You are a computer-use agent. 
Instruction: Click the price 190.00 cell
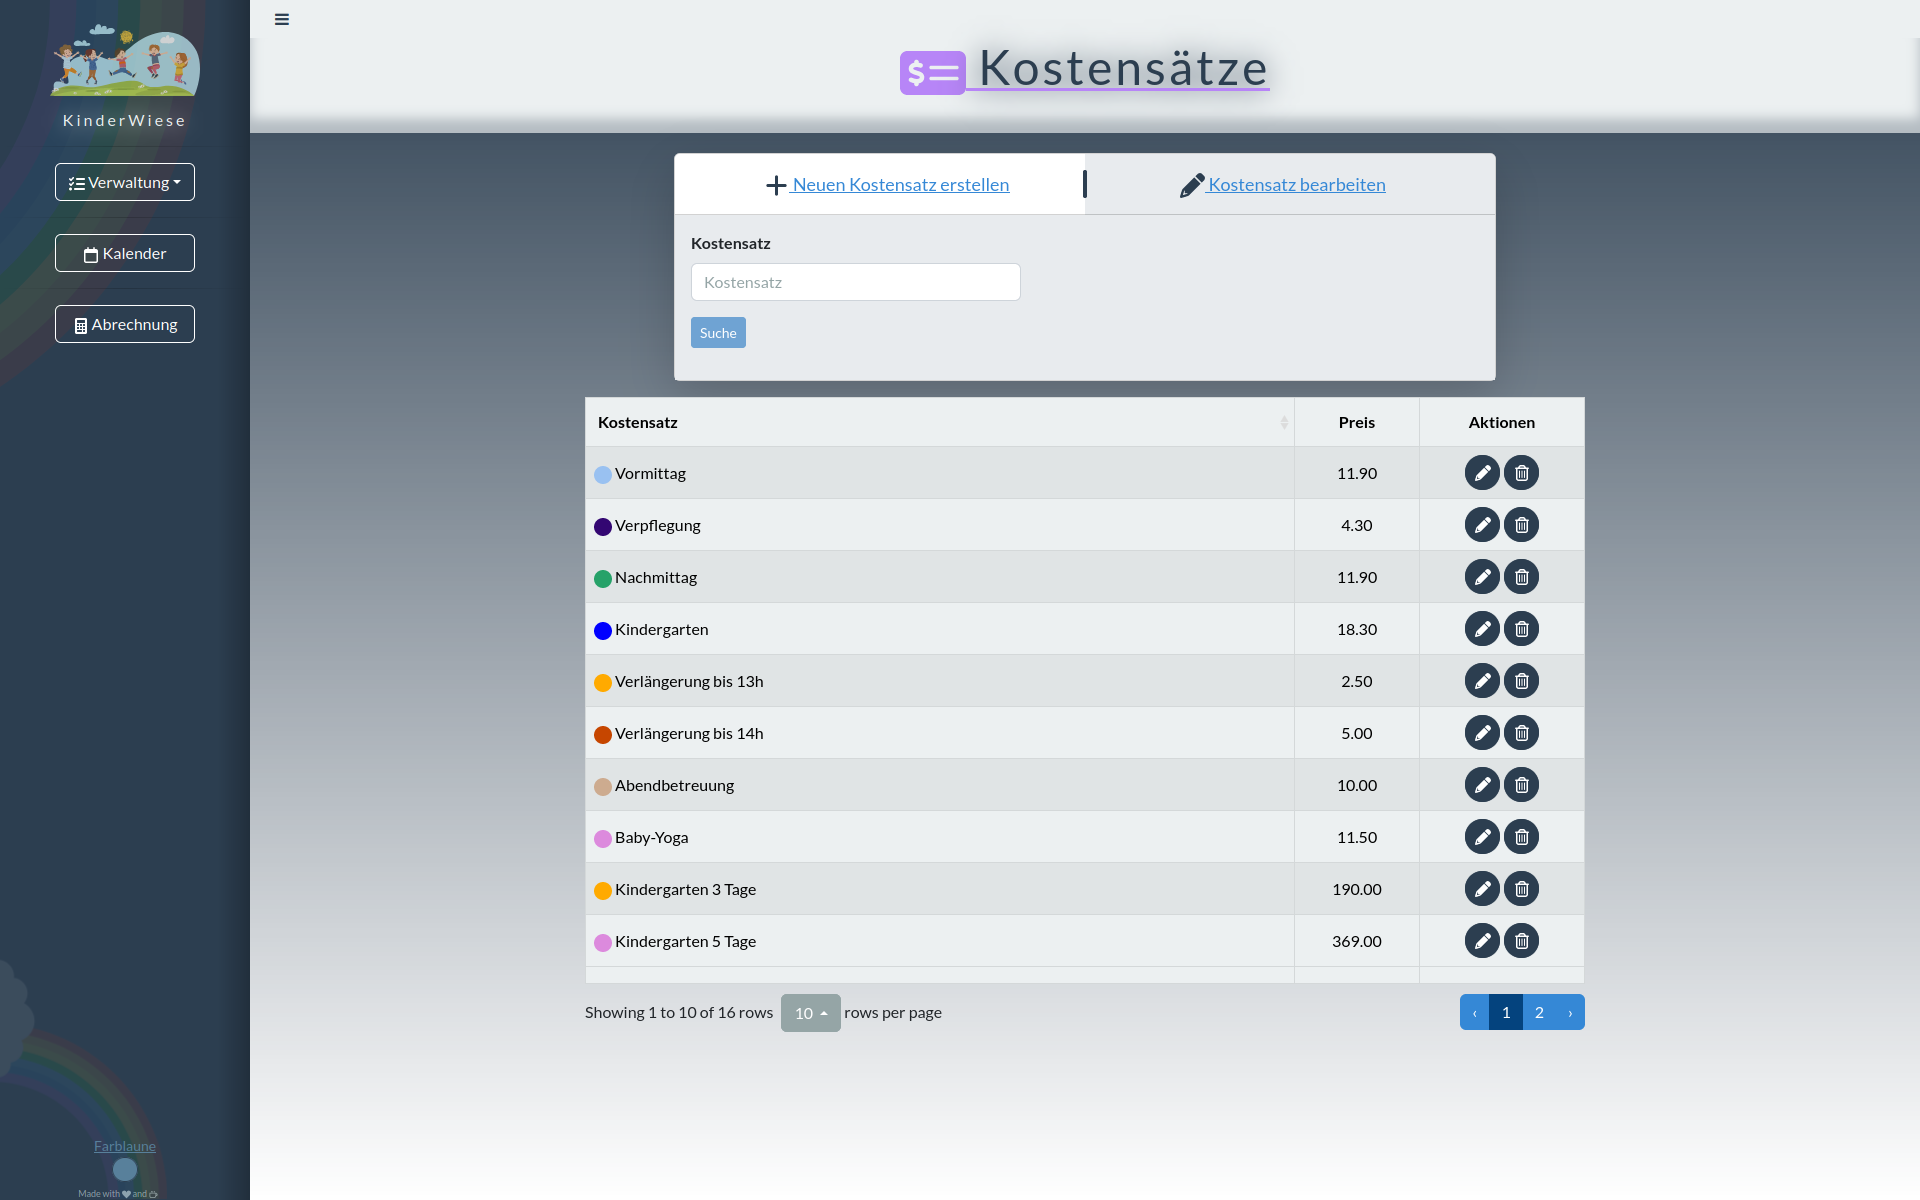(x=1357, y=889)
